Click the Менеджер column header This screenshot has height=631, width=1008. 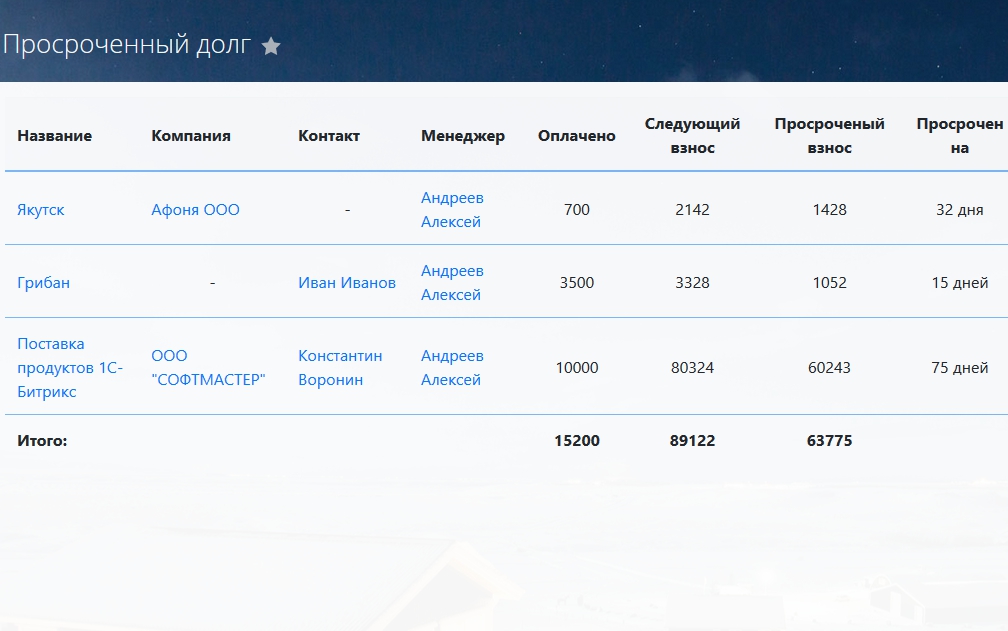coord(463,136)
